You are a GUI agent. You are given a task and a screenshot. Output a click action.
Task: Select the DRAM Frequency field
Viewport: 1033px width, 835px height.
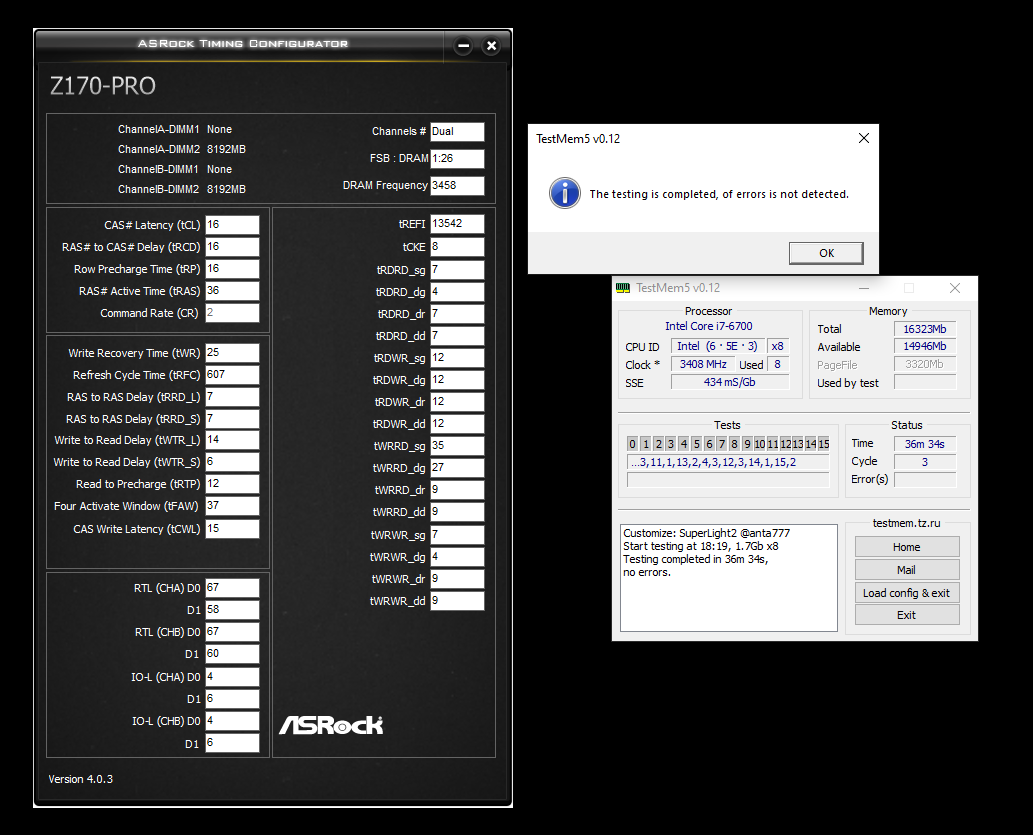[x=457, y=186]
